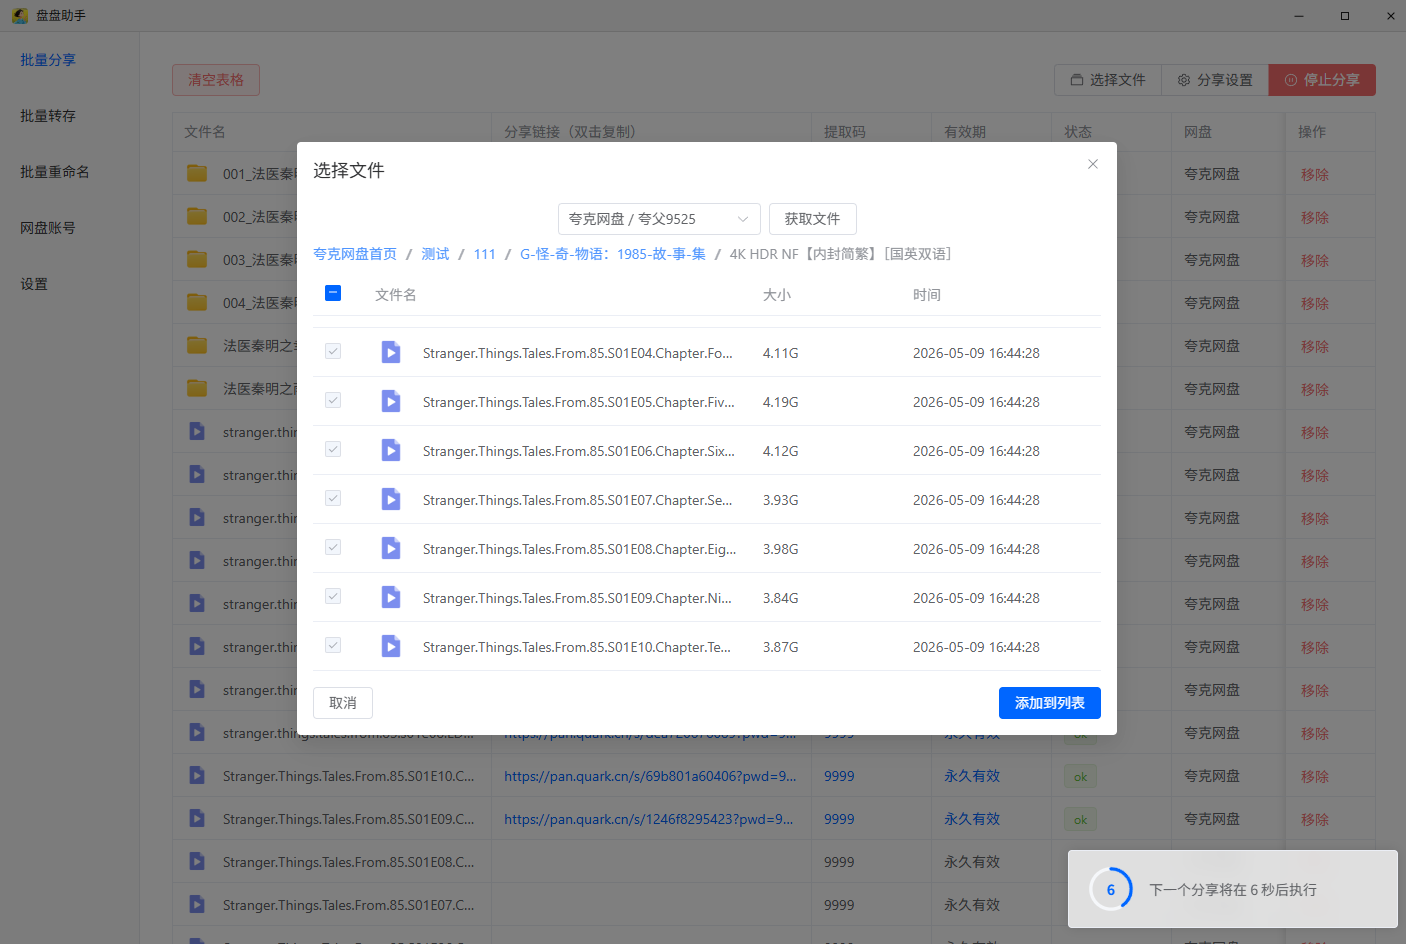Viewport: 1406px width, 944px height.
Task: Open 批量重命名 in the sidebar
Action: [x=55, y=172]
